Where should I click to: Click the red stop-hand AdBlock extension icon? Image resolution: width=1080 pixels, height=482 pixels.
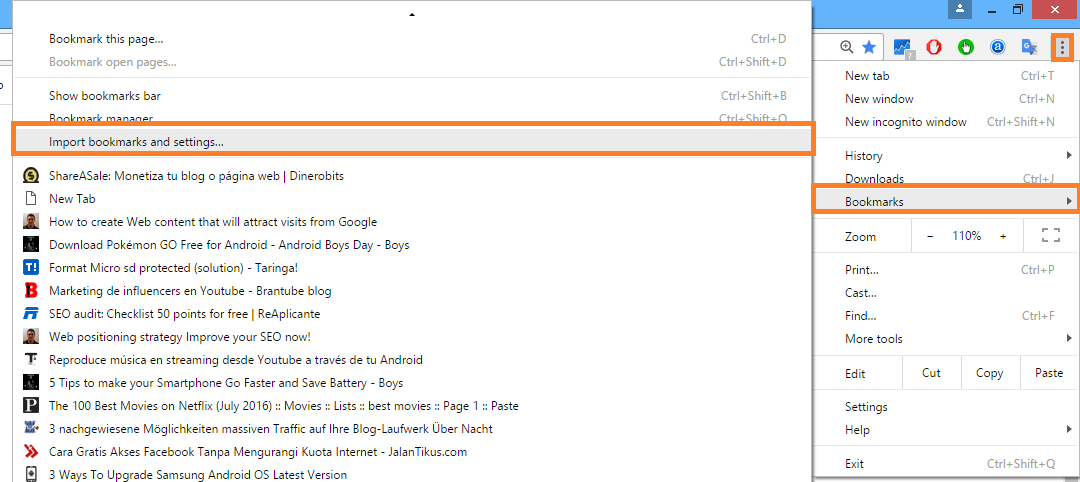pyautogui.click(x=934, y=47)
